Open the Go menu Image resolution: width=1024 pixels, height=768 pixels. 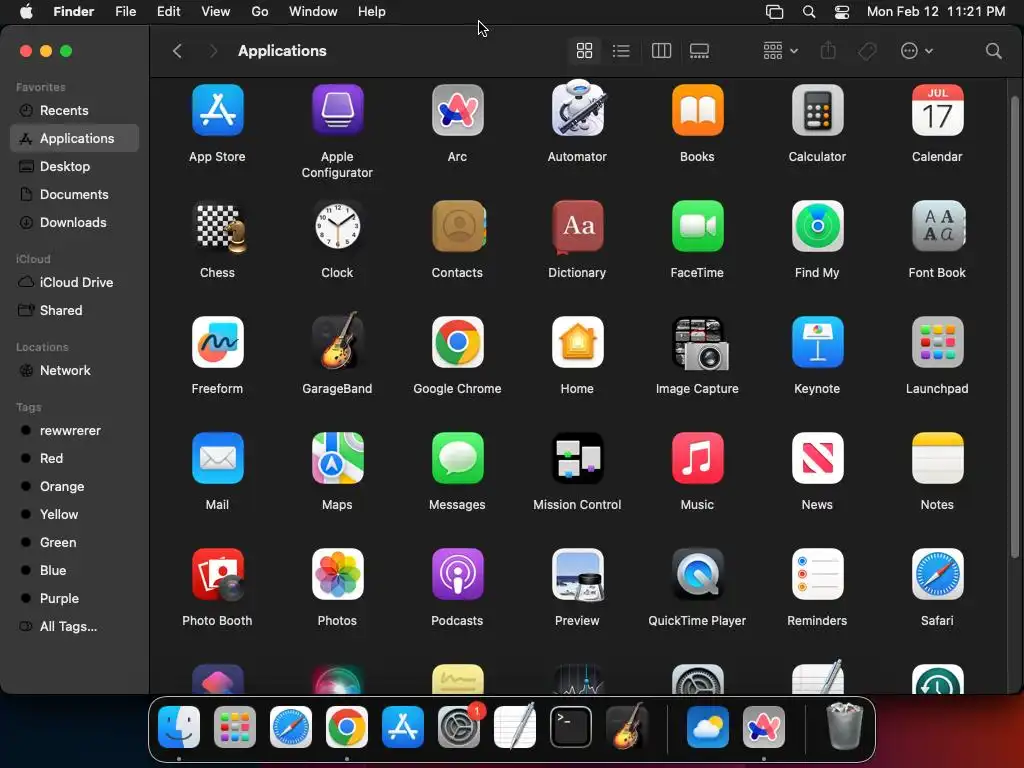[260, 12]
